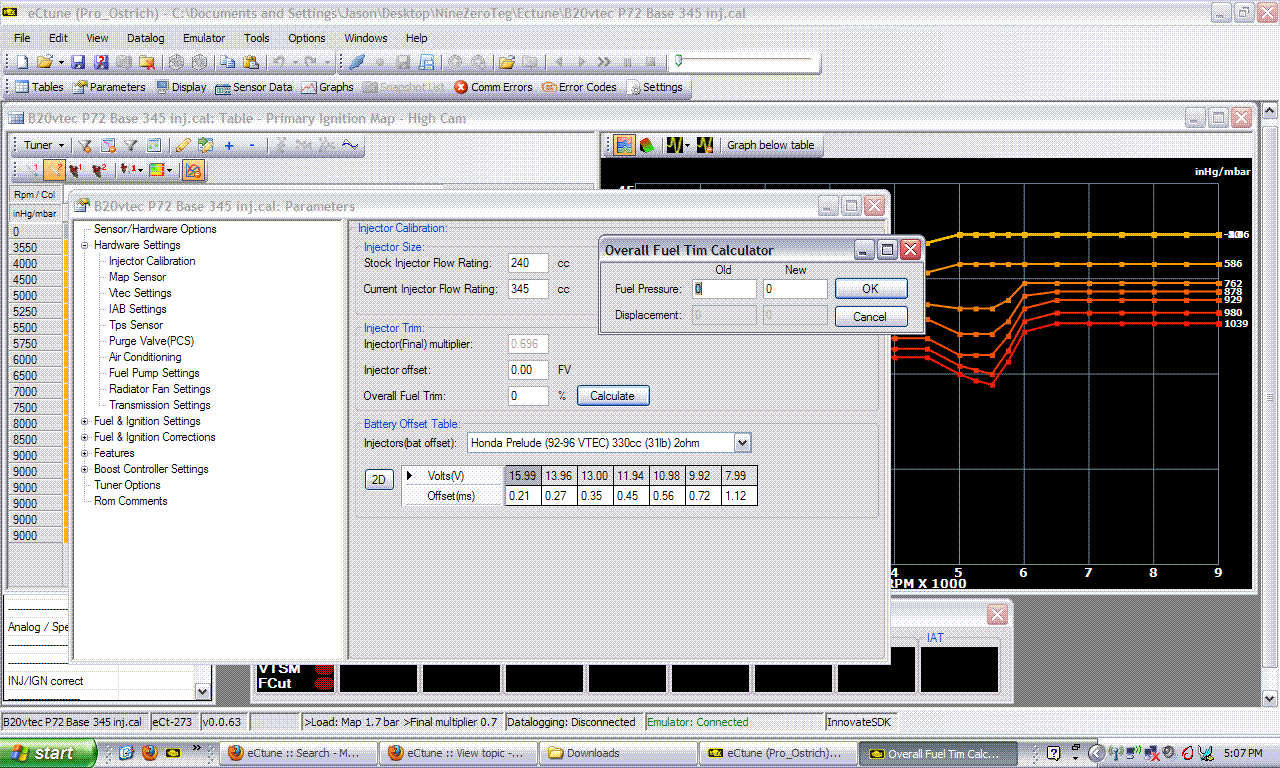Expand Fuel & Ignition Settings node

coord(85,421)
